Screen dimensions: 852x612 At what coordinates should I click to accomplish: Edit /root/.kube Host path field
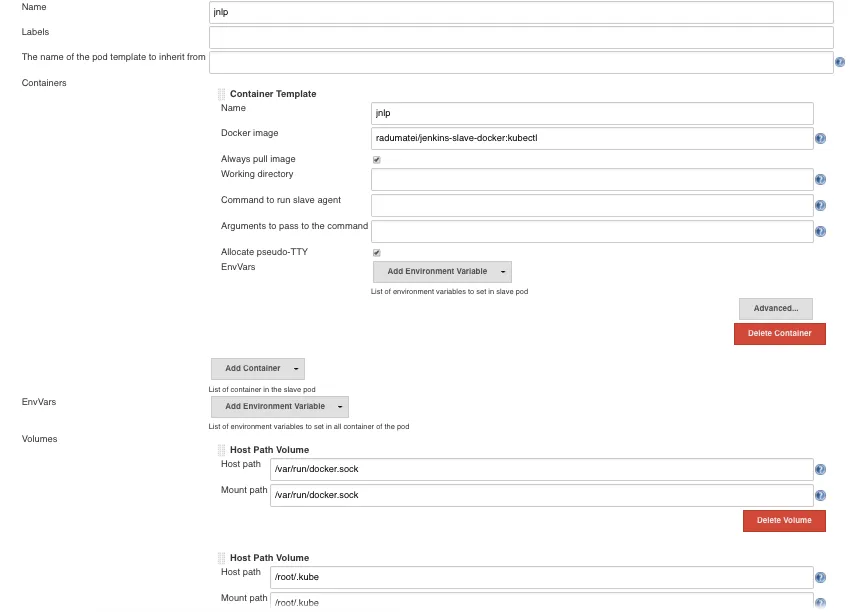point(542,577)
